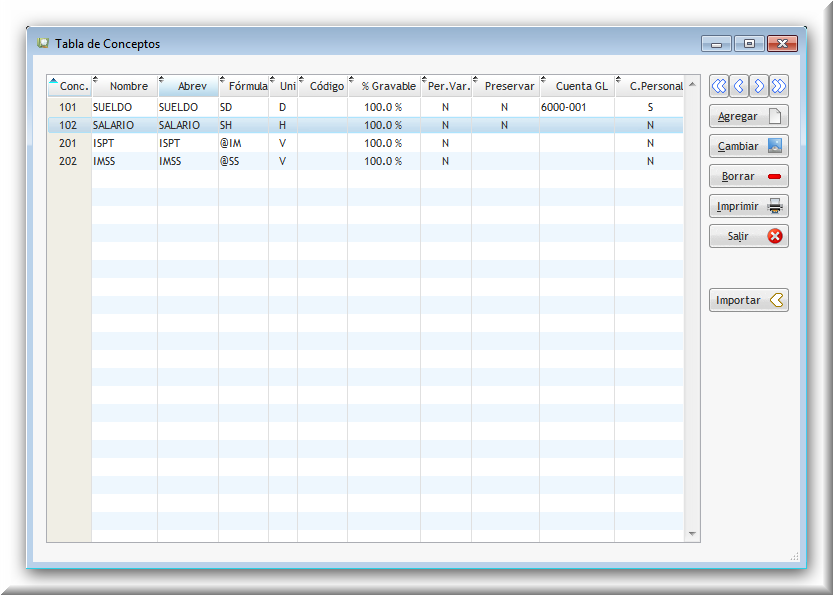Click scrollbar down arrow of the table
This screenshot has height=595, width=833.
[x=692, y=533]
